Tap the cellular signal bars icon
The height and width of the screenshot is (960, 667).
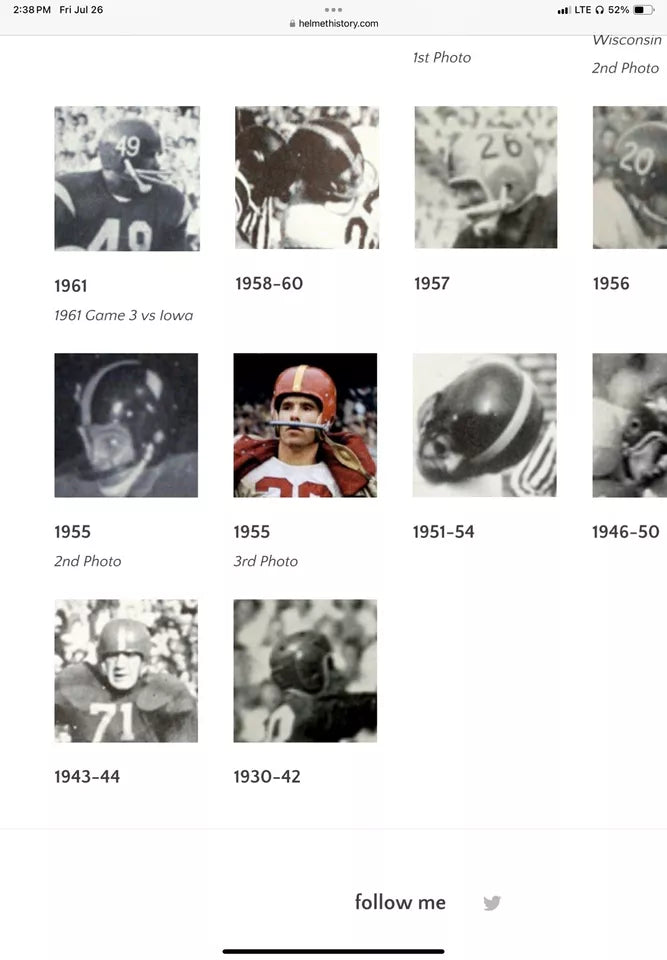563,10
